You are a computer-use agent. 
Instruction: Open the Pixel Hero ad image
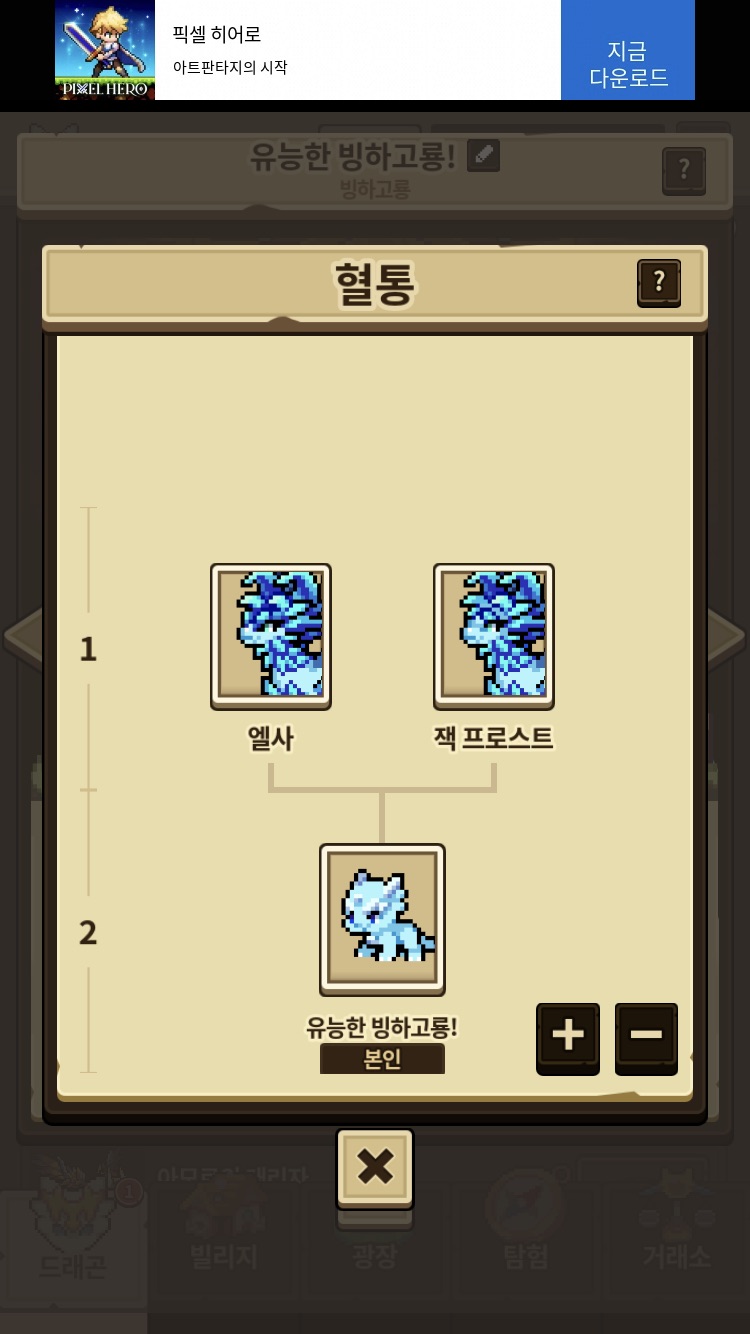coord(105,50)
